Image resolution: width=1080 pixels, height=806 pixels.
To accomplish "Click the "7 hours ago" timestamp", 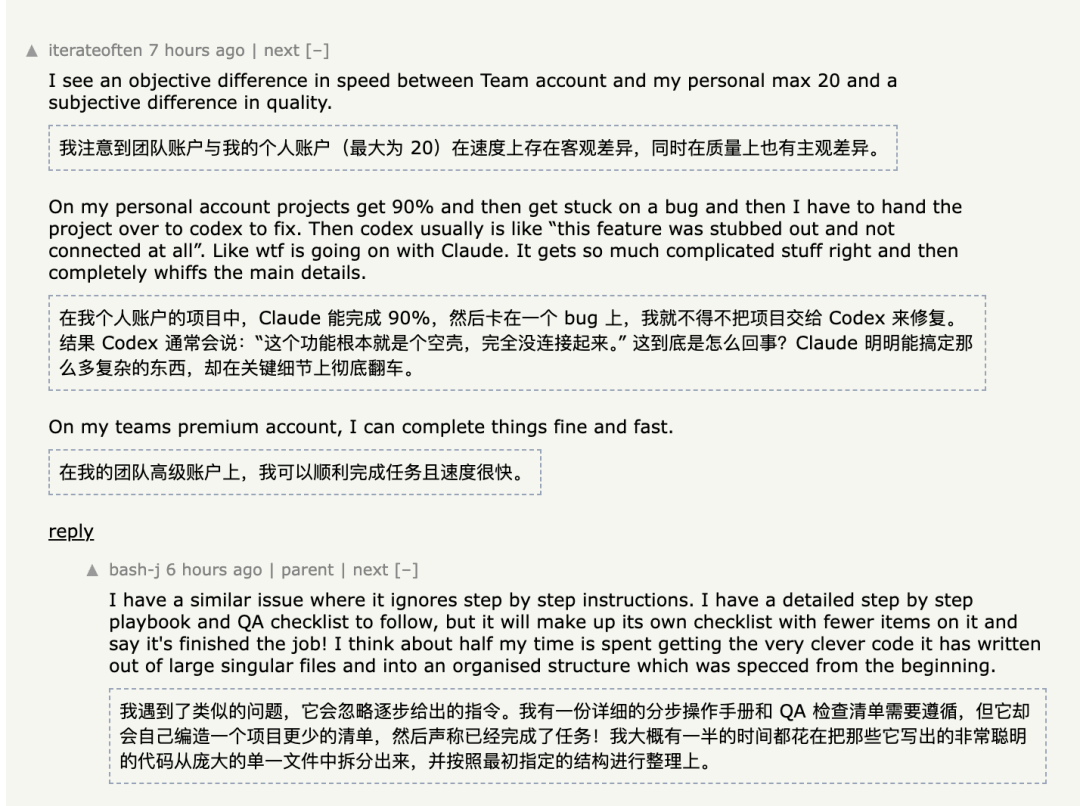I will pyautogui.click(x=196, y=50).
